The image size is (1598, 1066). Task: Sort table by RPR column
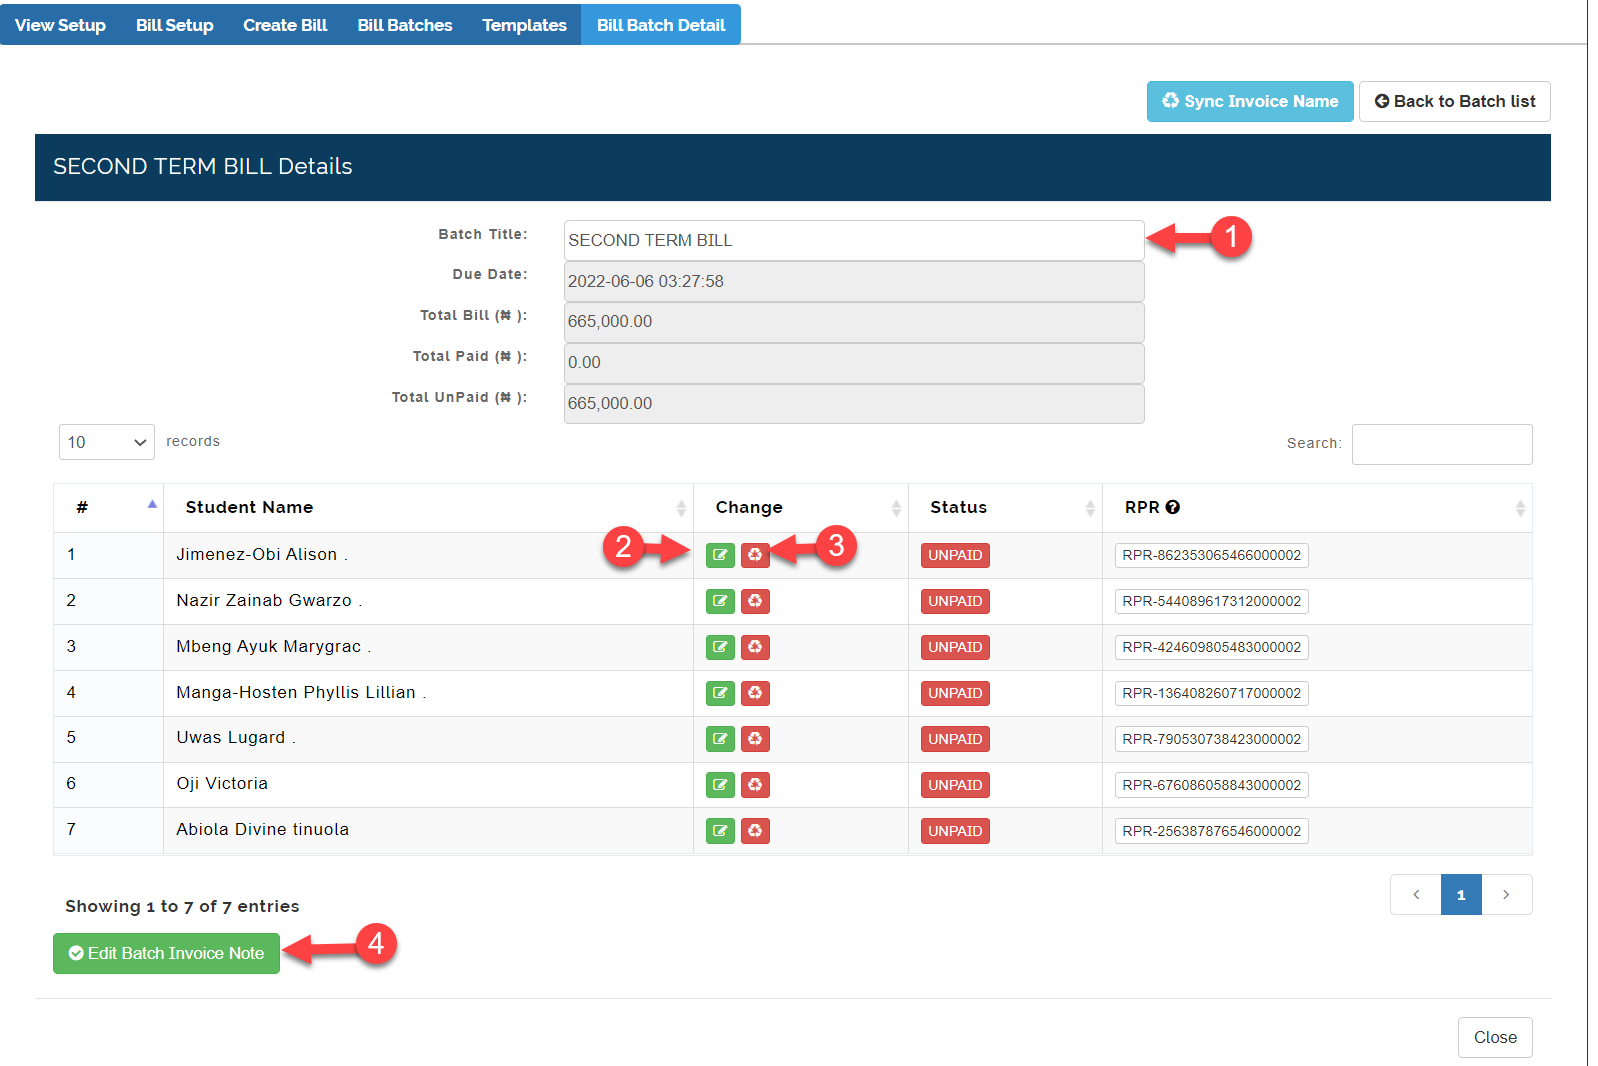click(x=1317, y=508)
